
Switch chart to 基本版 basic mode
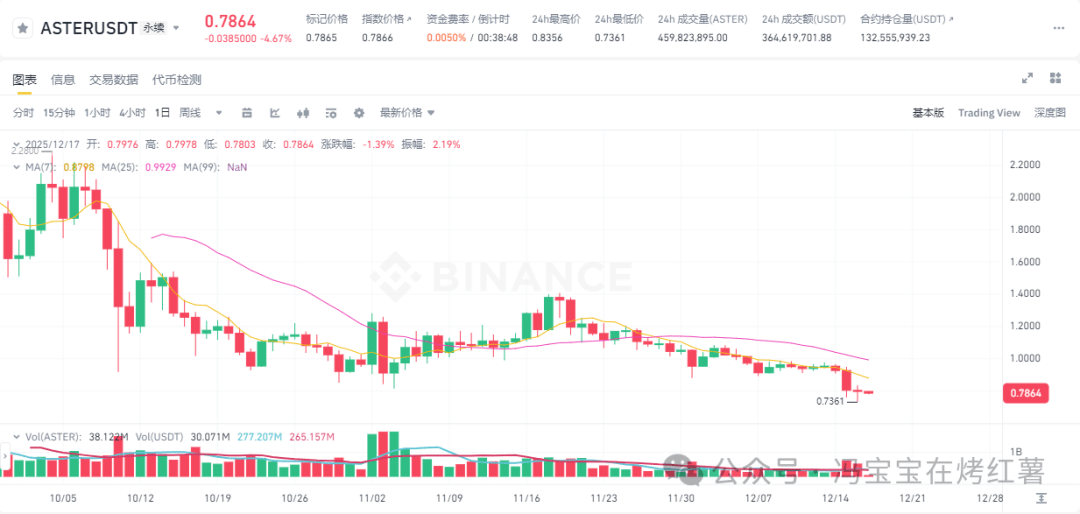pyautogui.click(x=928, y=113)
